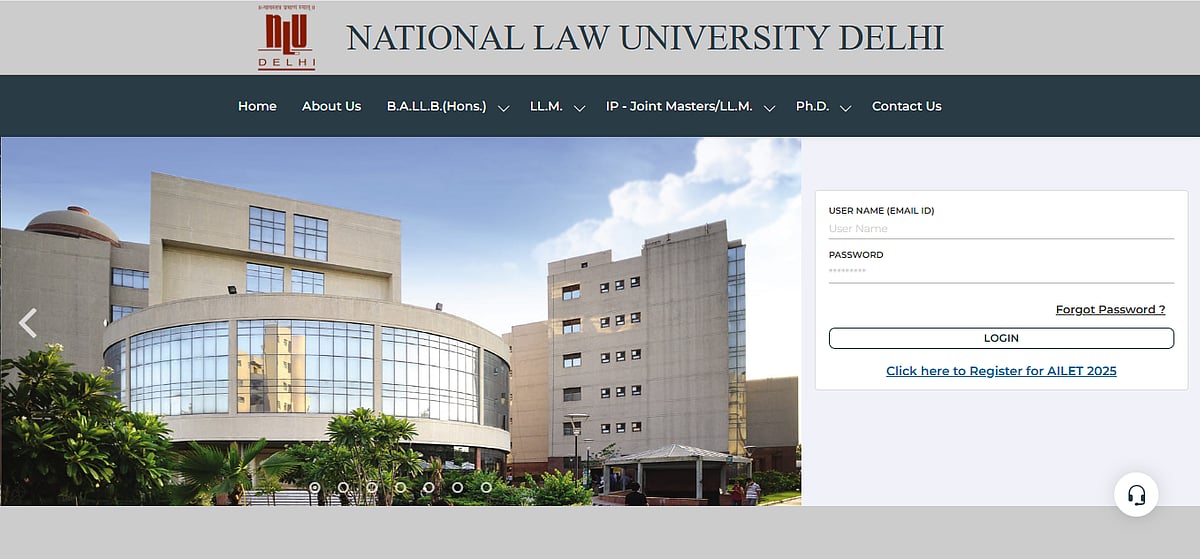
Task: Select the fourth carousel indicator dot
Action: pos(400,488)
